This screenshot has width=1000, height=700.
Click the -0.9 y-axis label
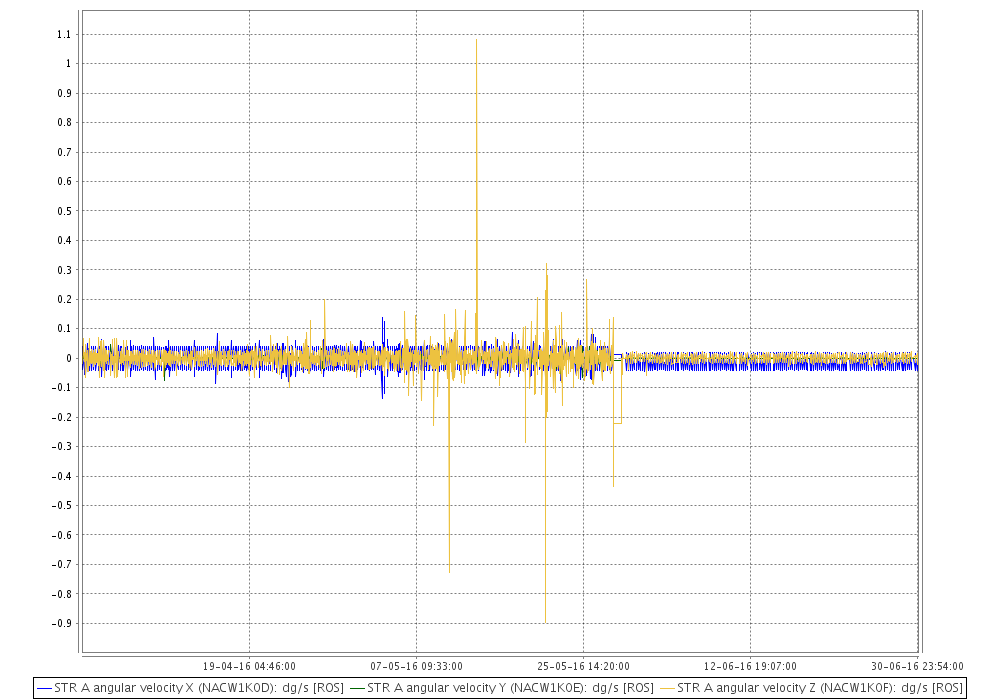point(62,623)
